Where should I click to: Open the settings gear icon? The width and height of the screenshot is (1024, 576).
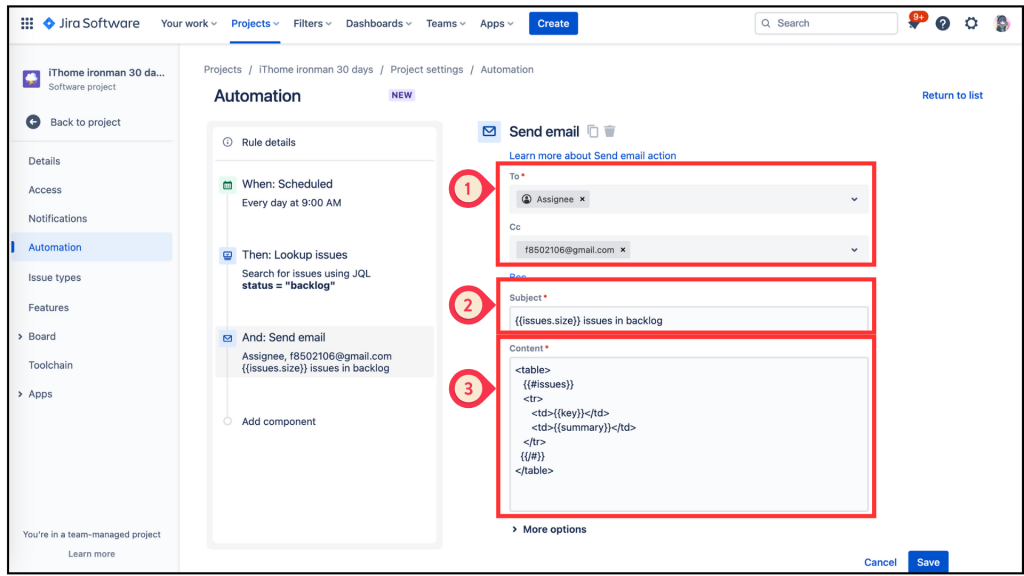[971, 24]
